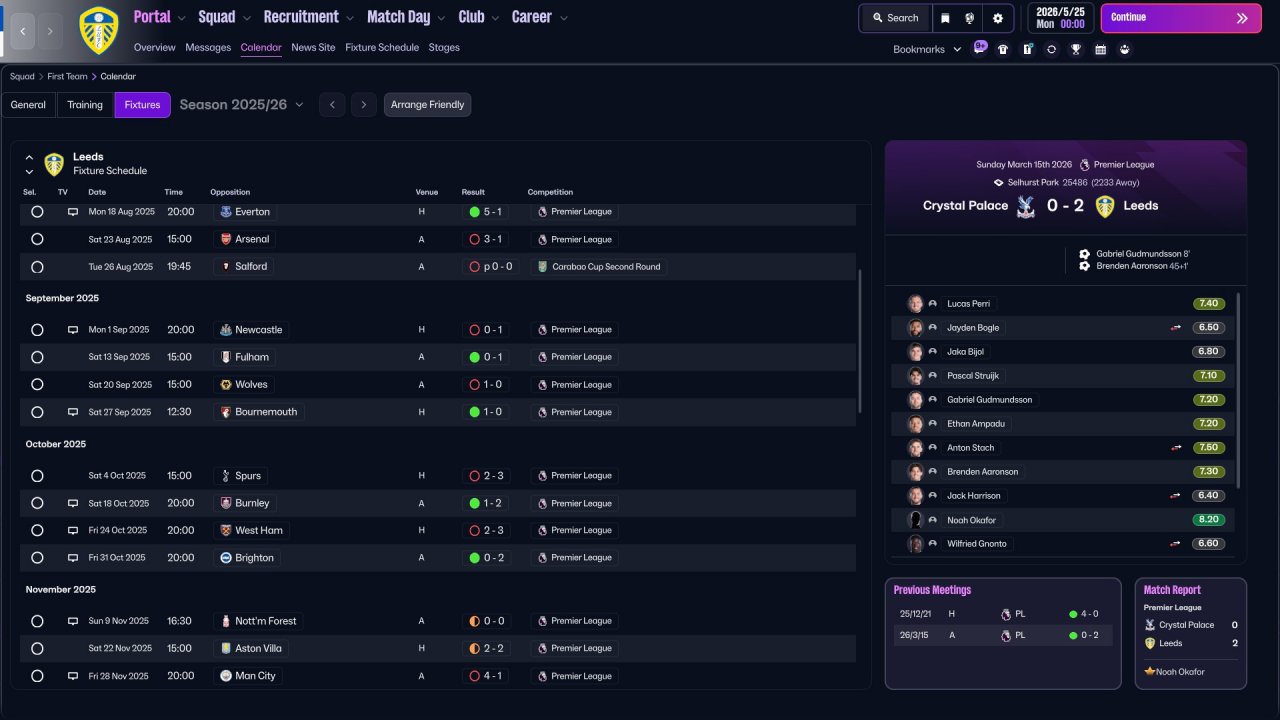This screenshot has height=720, width=1280.
Task: Expand the Club menu dropdown
Action: (x=495, y=18)
